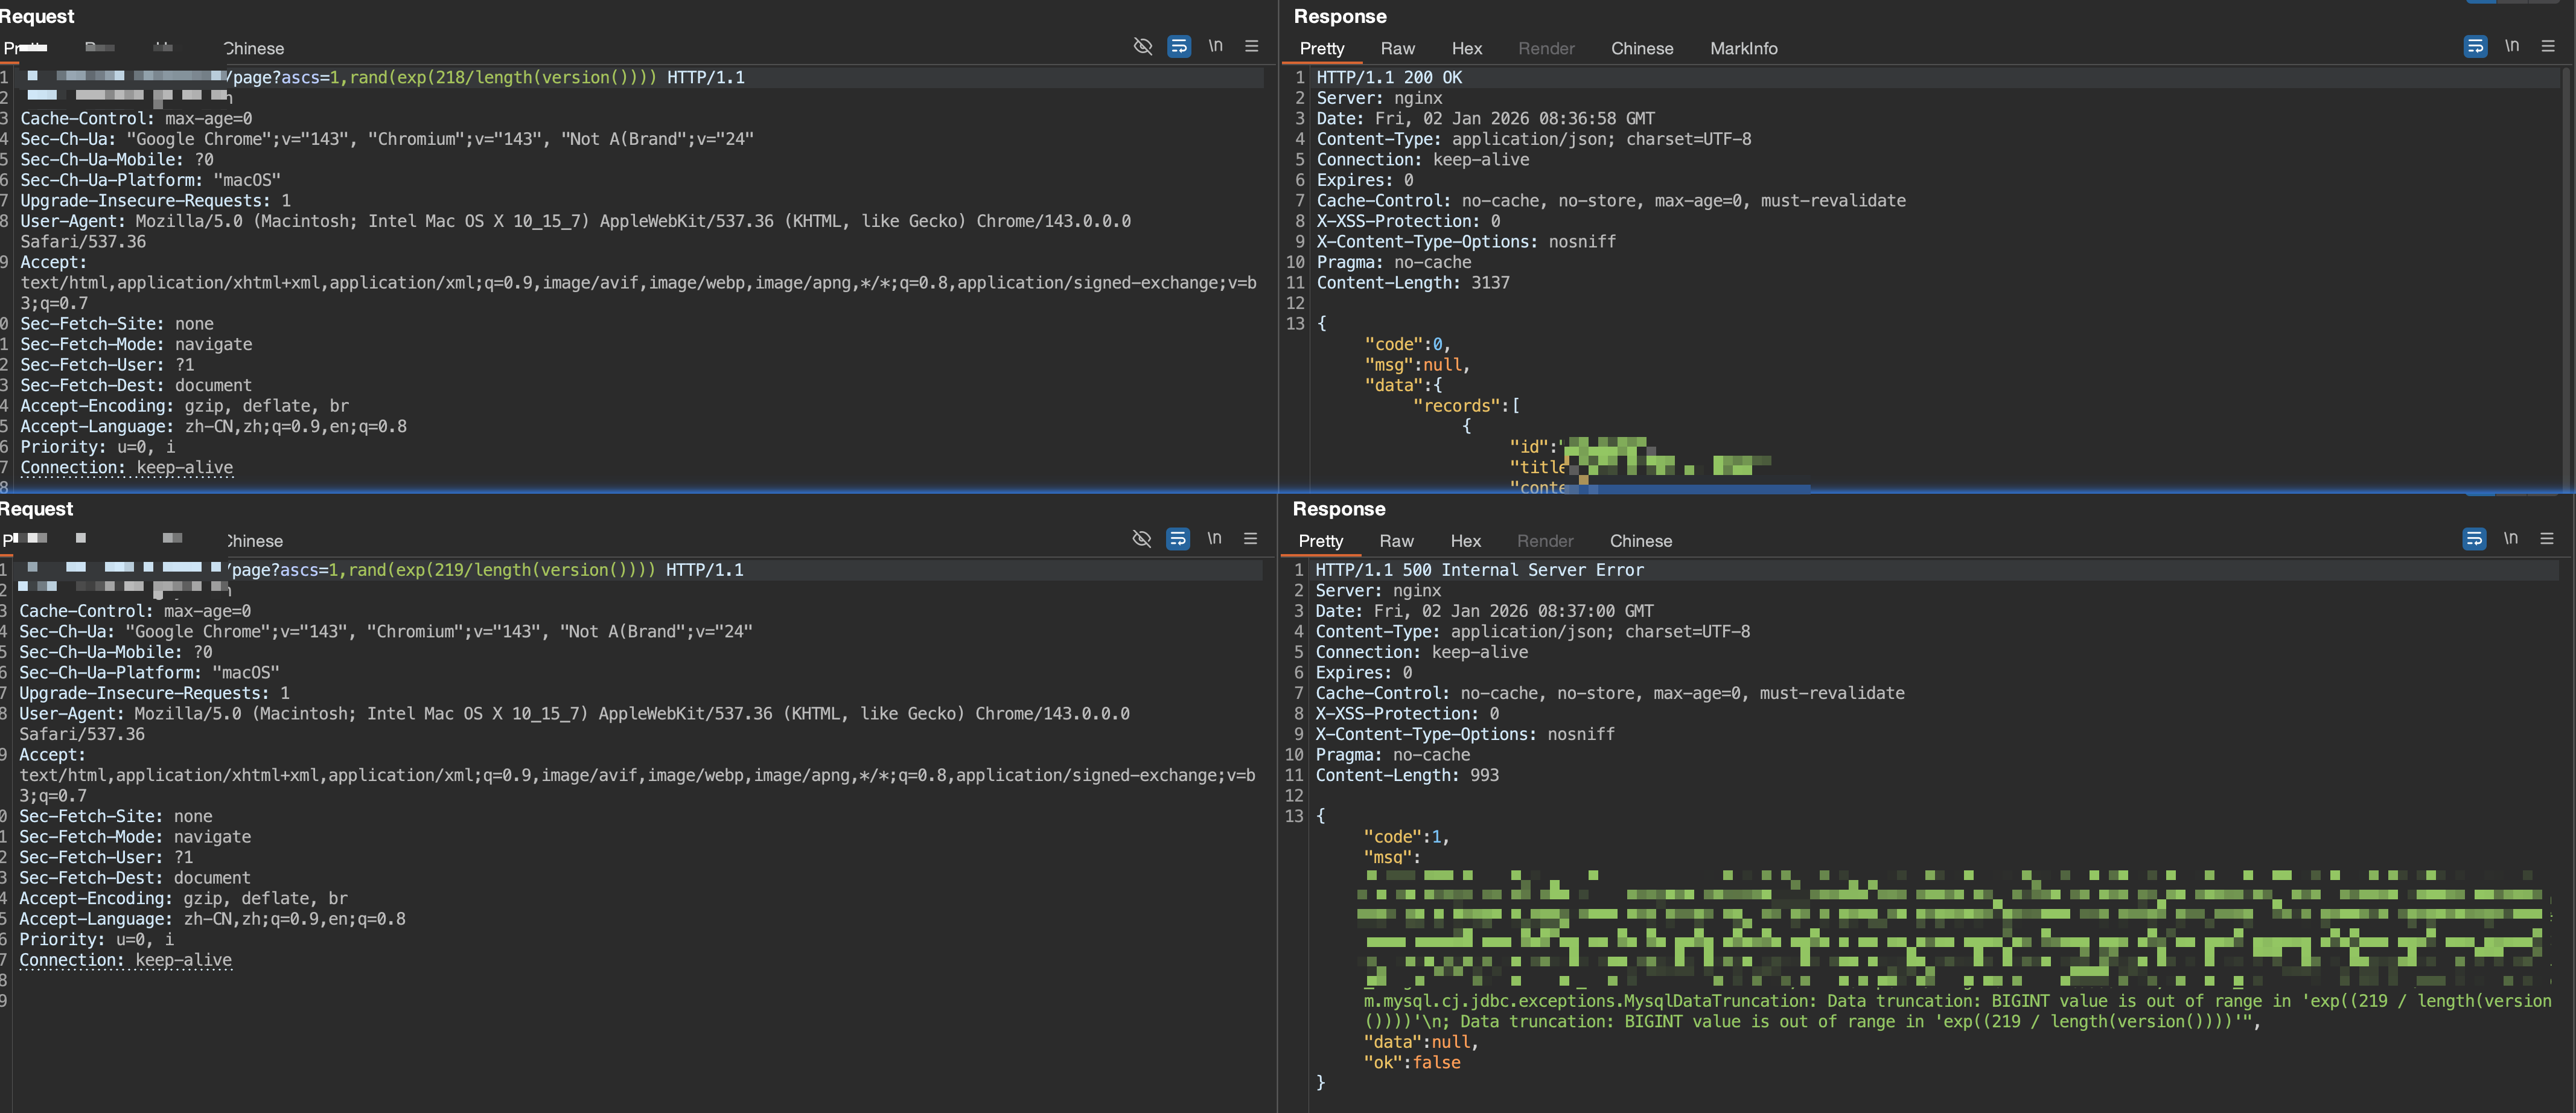Toggle eye-slash icon in top Request panel
Image resolution: width=2576 pixels, height=1113 pixels.
pyautogui.click(x=1142, y=46)
